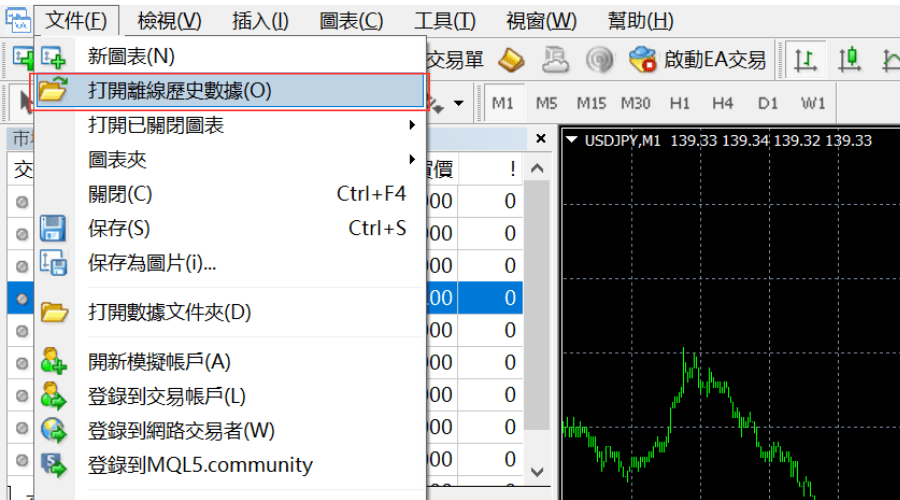Open the 圖表(C) menu
900x500 pixels.
click(351, 21)
